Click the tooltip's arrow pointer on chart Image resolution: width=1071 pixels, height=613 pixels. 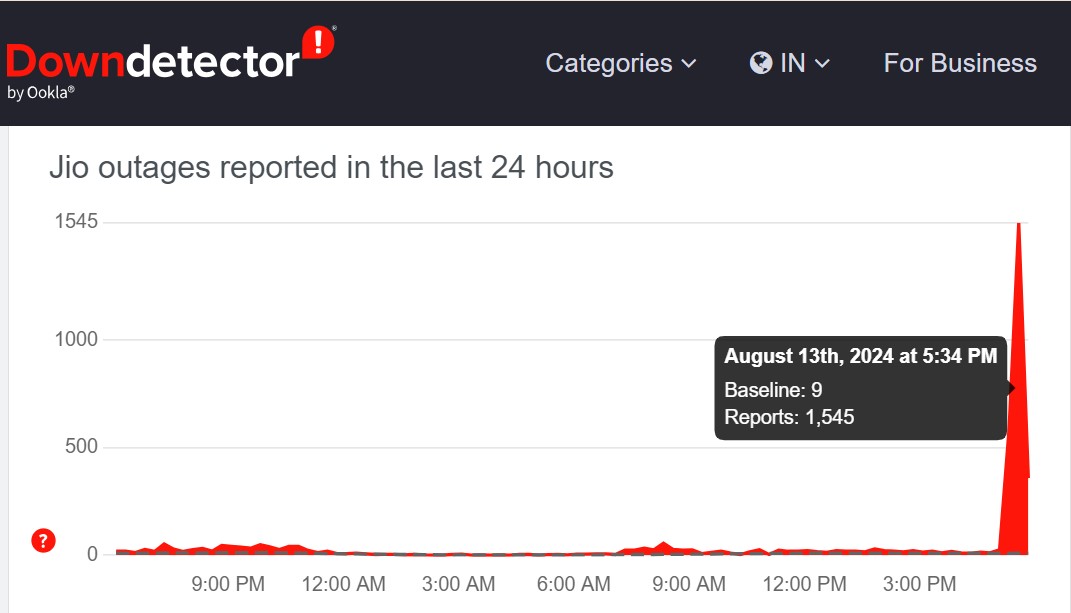(1011, 388)
